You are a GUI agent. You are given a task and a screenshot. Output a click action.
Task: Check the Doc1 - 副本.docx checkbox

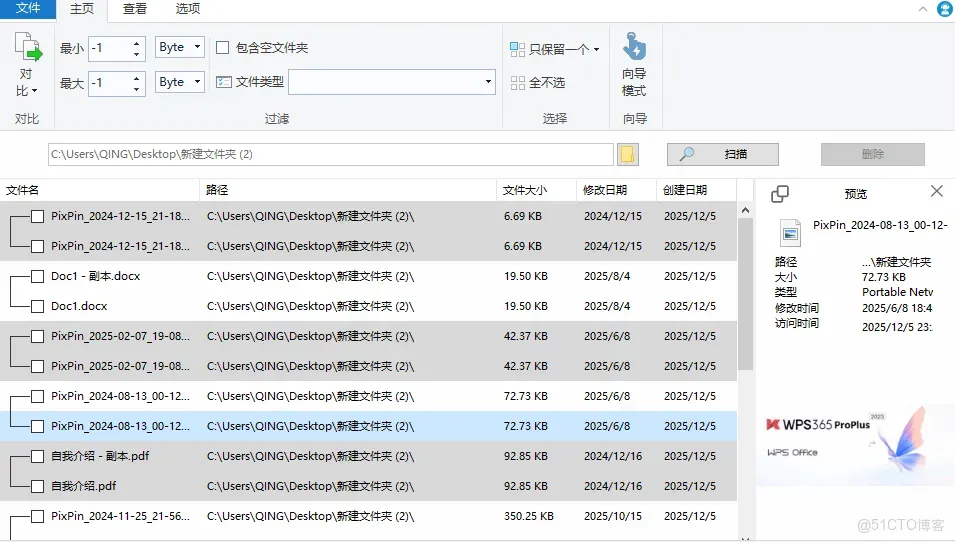(x=37, y=276)
